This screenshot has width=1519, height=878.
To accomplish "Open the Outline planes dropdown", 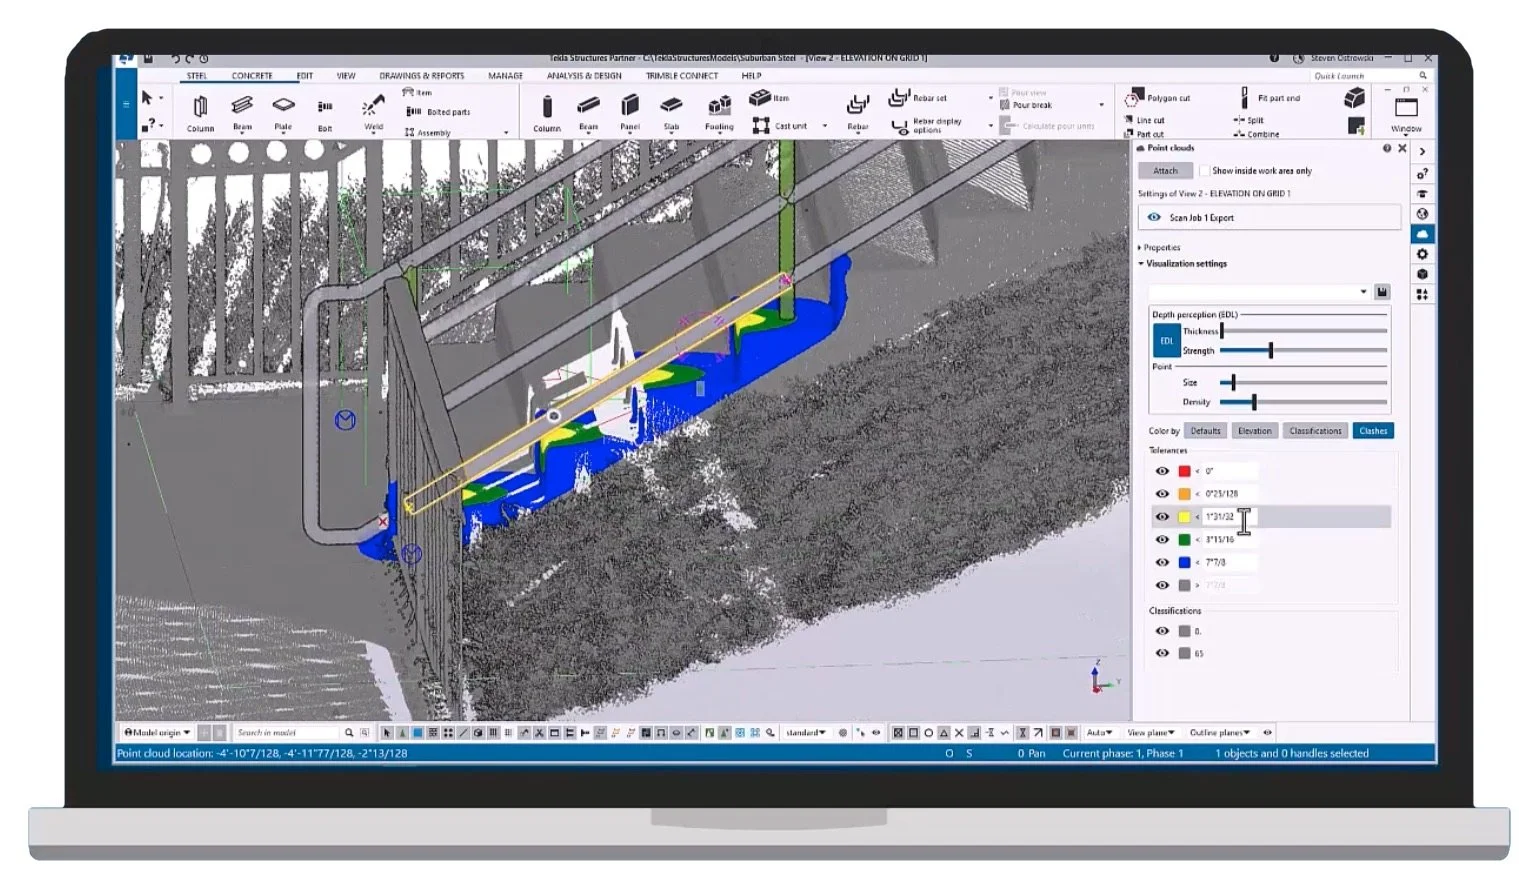I will coord(1220,733).
